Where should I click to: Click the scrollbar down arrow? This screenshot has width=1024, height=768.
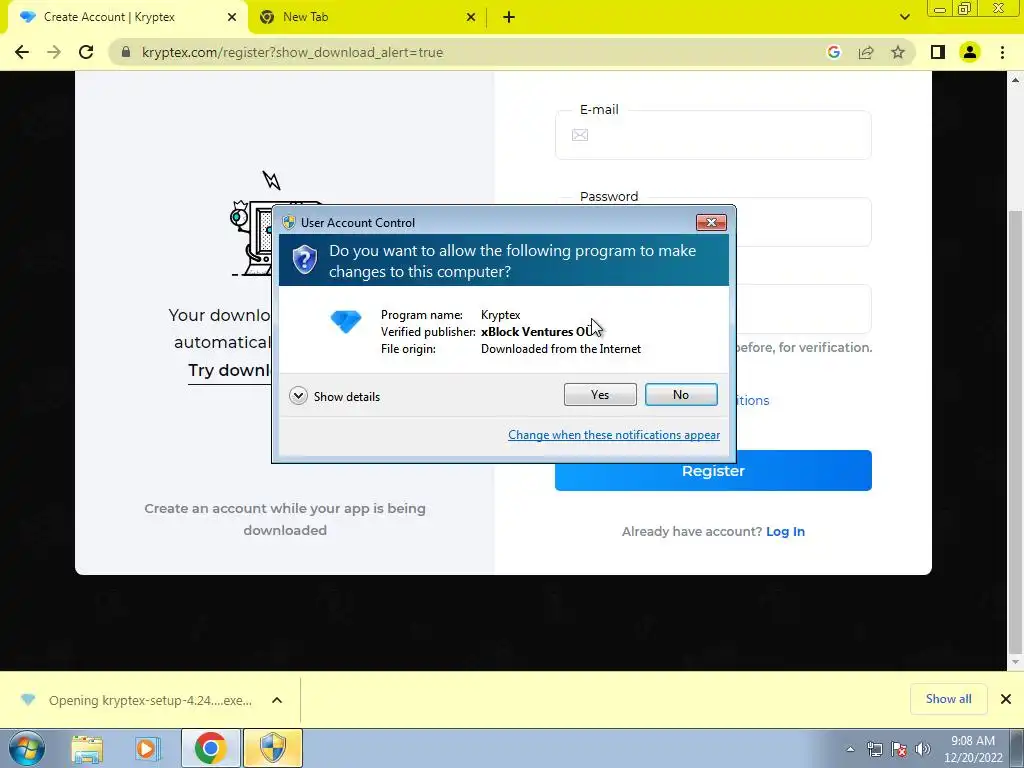tap(1015, 662)
